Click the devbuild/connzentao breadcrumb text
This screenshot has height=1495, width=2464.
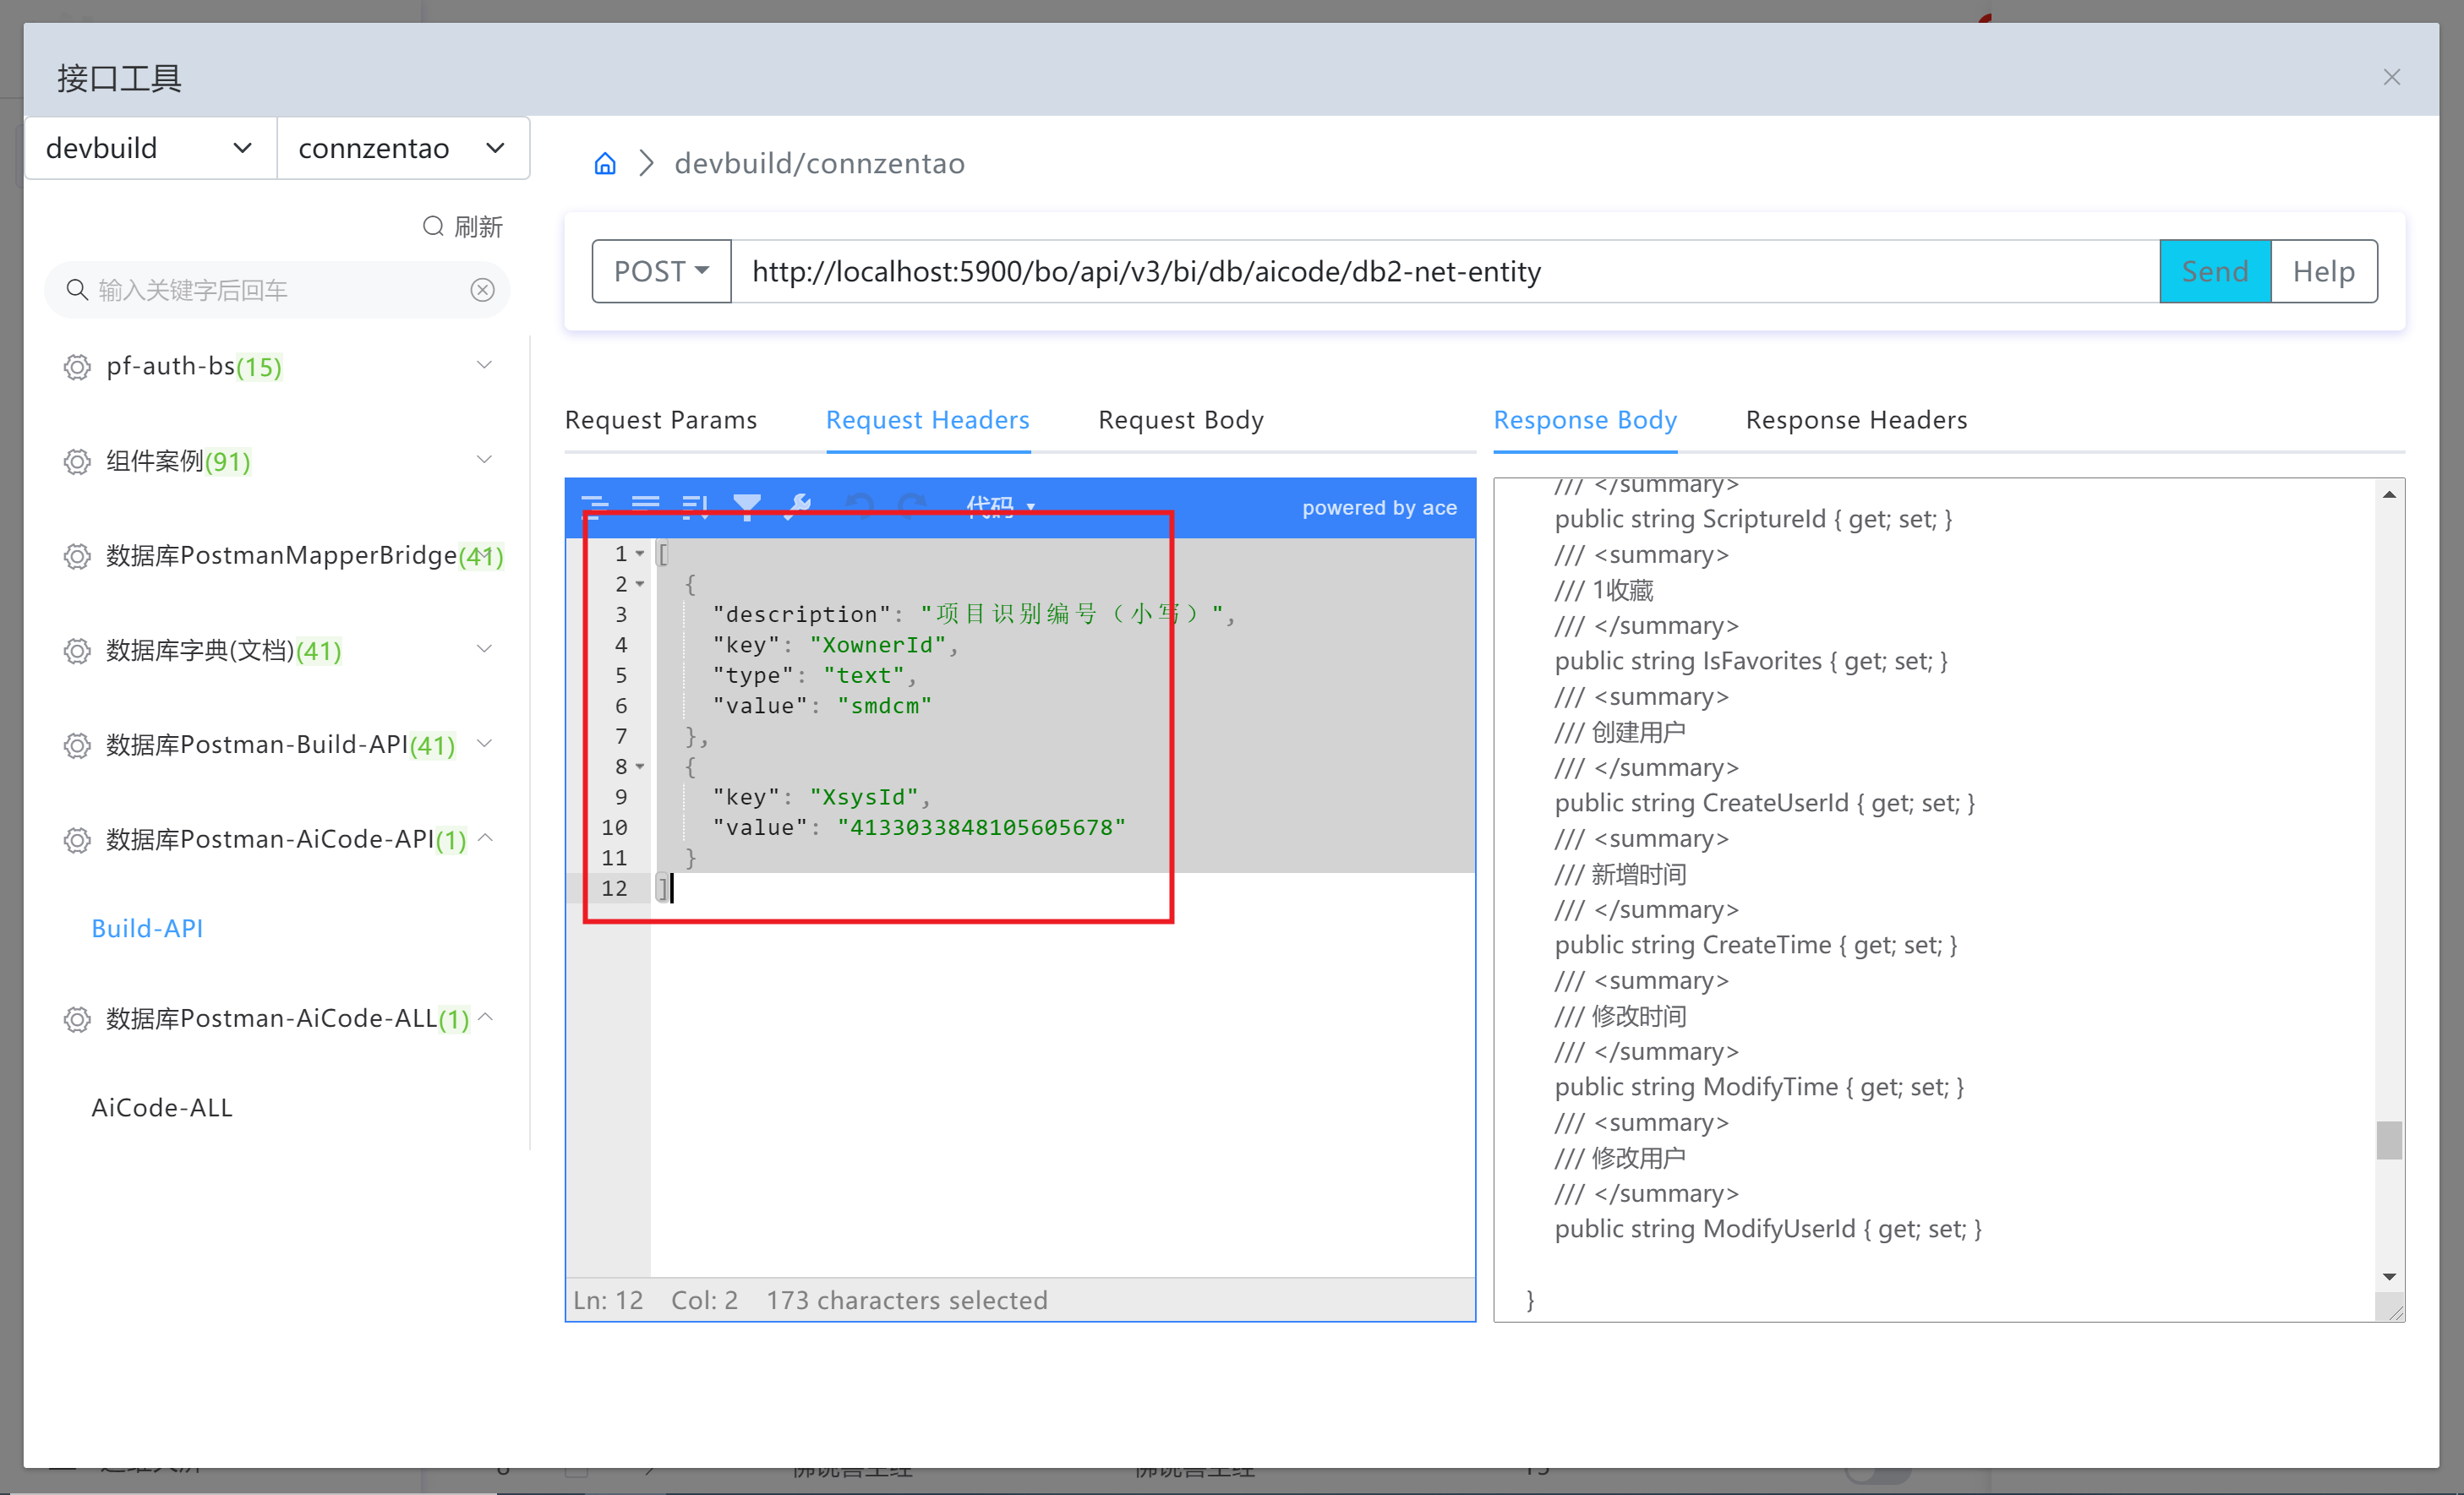click(x=820, y=163)
